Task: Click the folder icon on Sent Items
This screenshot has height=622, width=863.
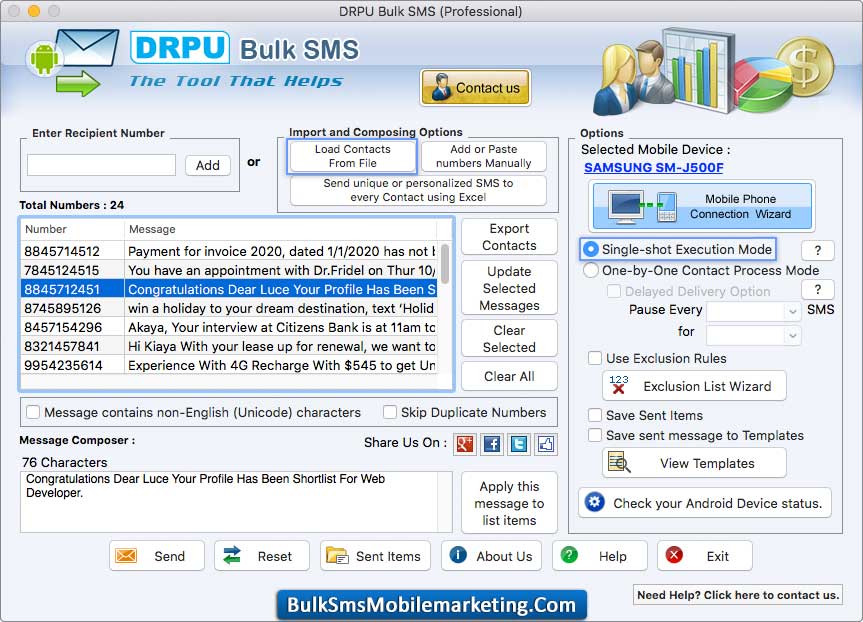Action: click(337, 555)
